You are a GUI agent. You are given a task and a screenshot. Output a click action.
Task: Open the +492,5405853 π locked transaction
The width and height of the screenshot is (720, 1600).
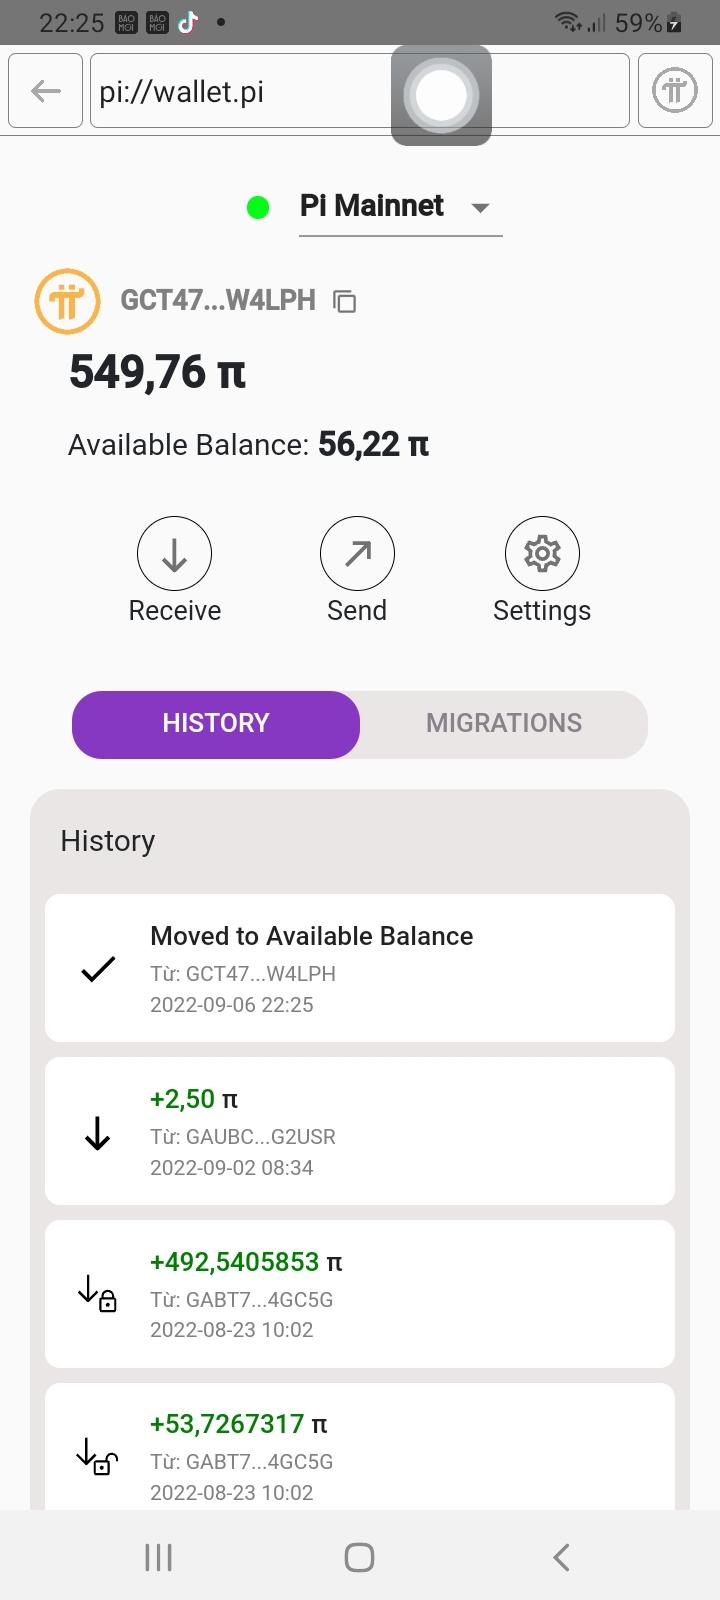360,1294
